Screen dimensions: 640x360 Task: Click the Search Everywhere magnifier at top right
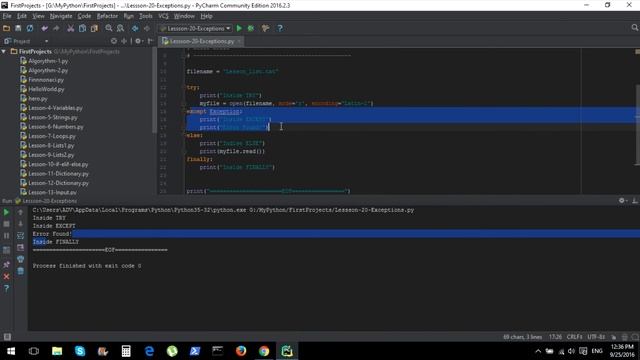(634, 28)
